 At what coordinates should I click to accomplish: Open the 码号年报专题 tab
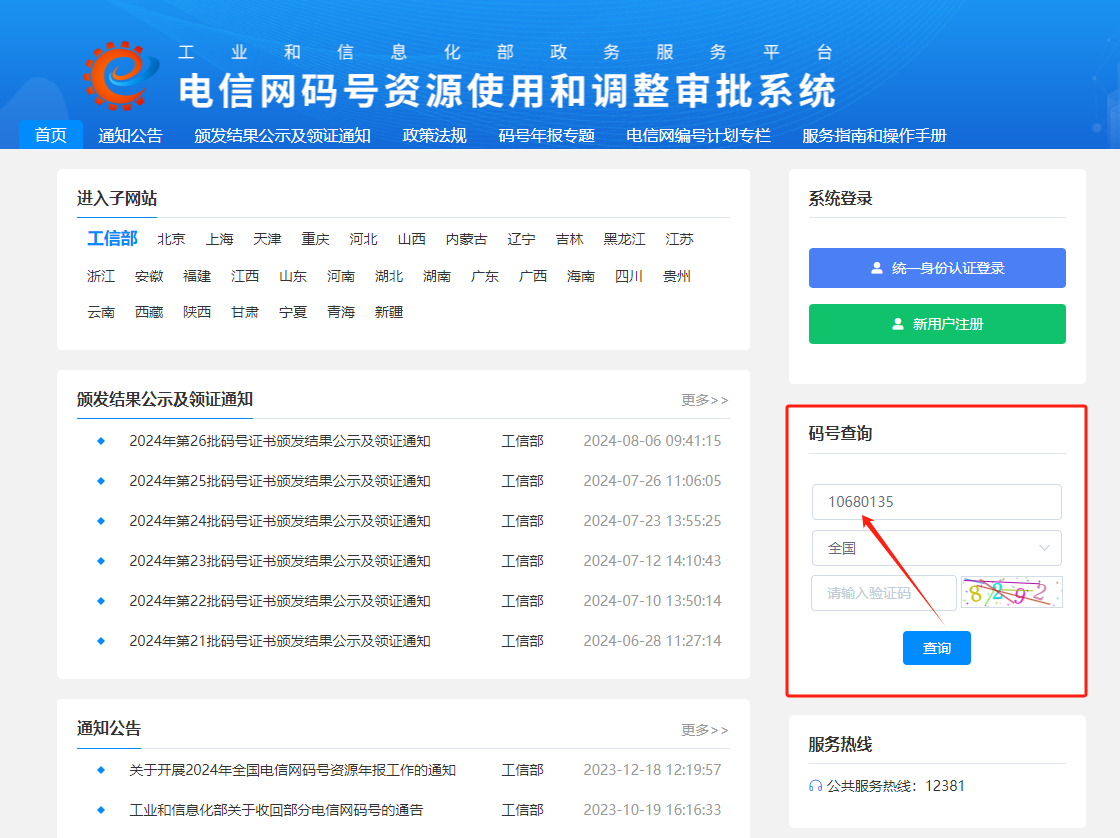546,136
